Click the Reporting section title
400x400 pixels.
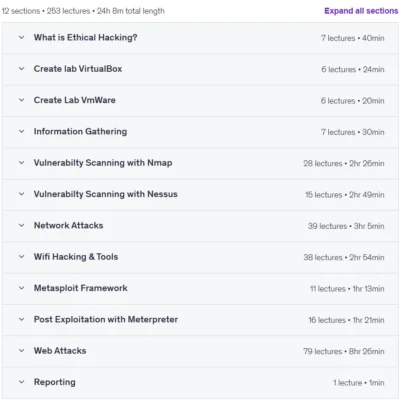pyautogui.click(x=55, y=382)
